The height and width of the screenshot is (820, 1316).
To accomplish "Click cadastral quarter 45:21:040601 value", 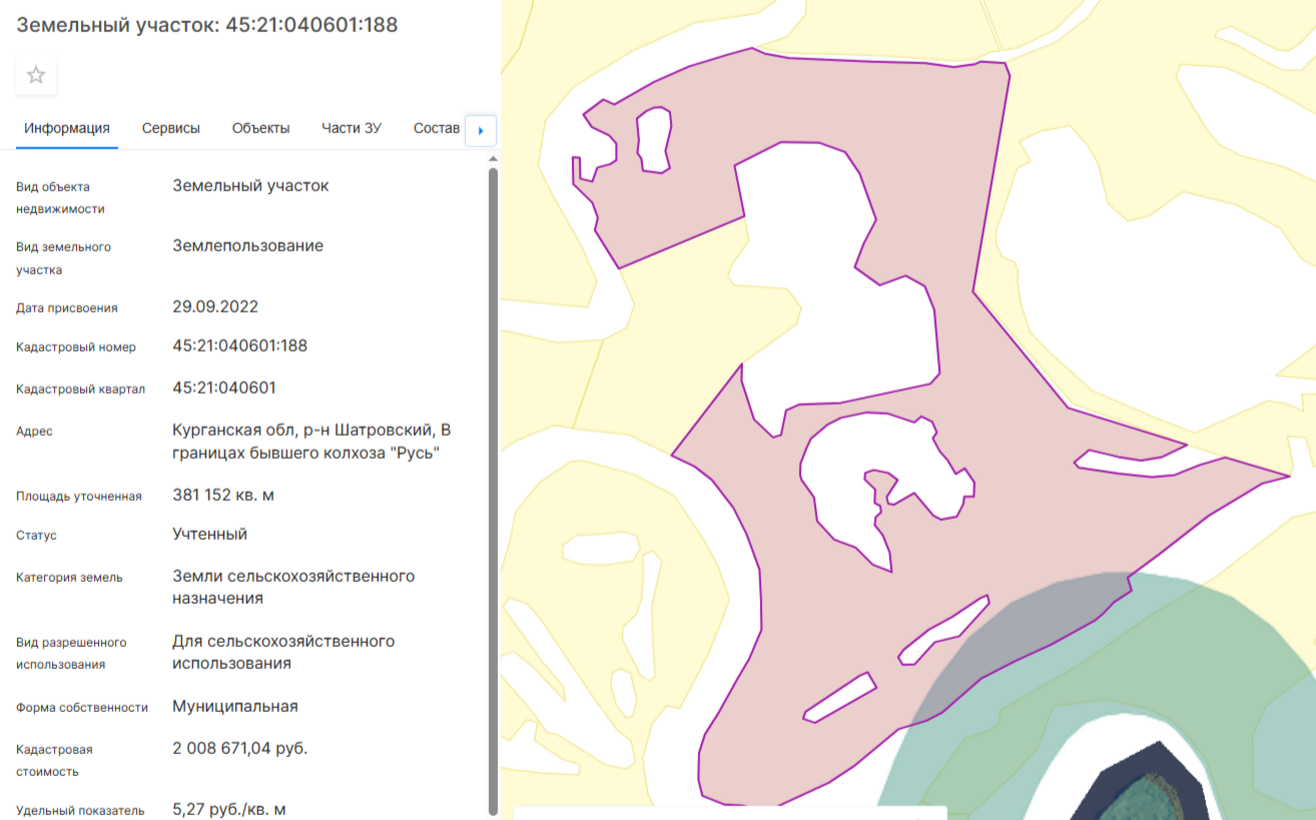I will point(224,388).
